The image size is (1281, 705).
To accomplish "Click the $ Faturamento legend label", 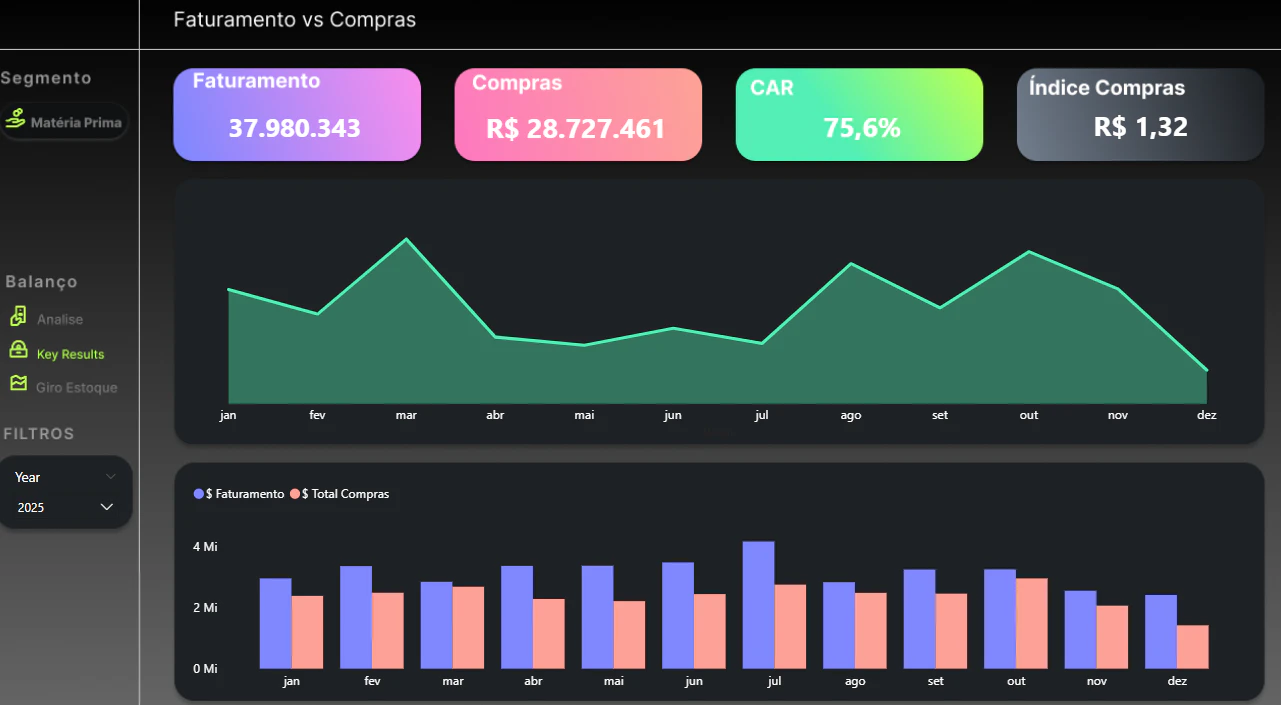I will pyautogui.click(x=245, y=494).
